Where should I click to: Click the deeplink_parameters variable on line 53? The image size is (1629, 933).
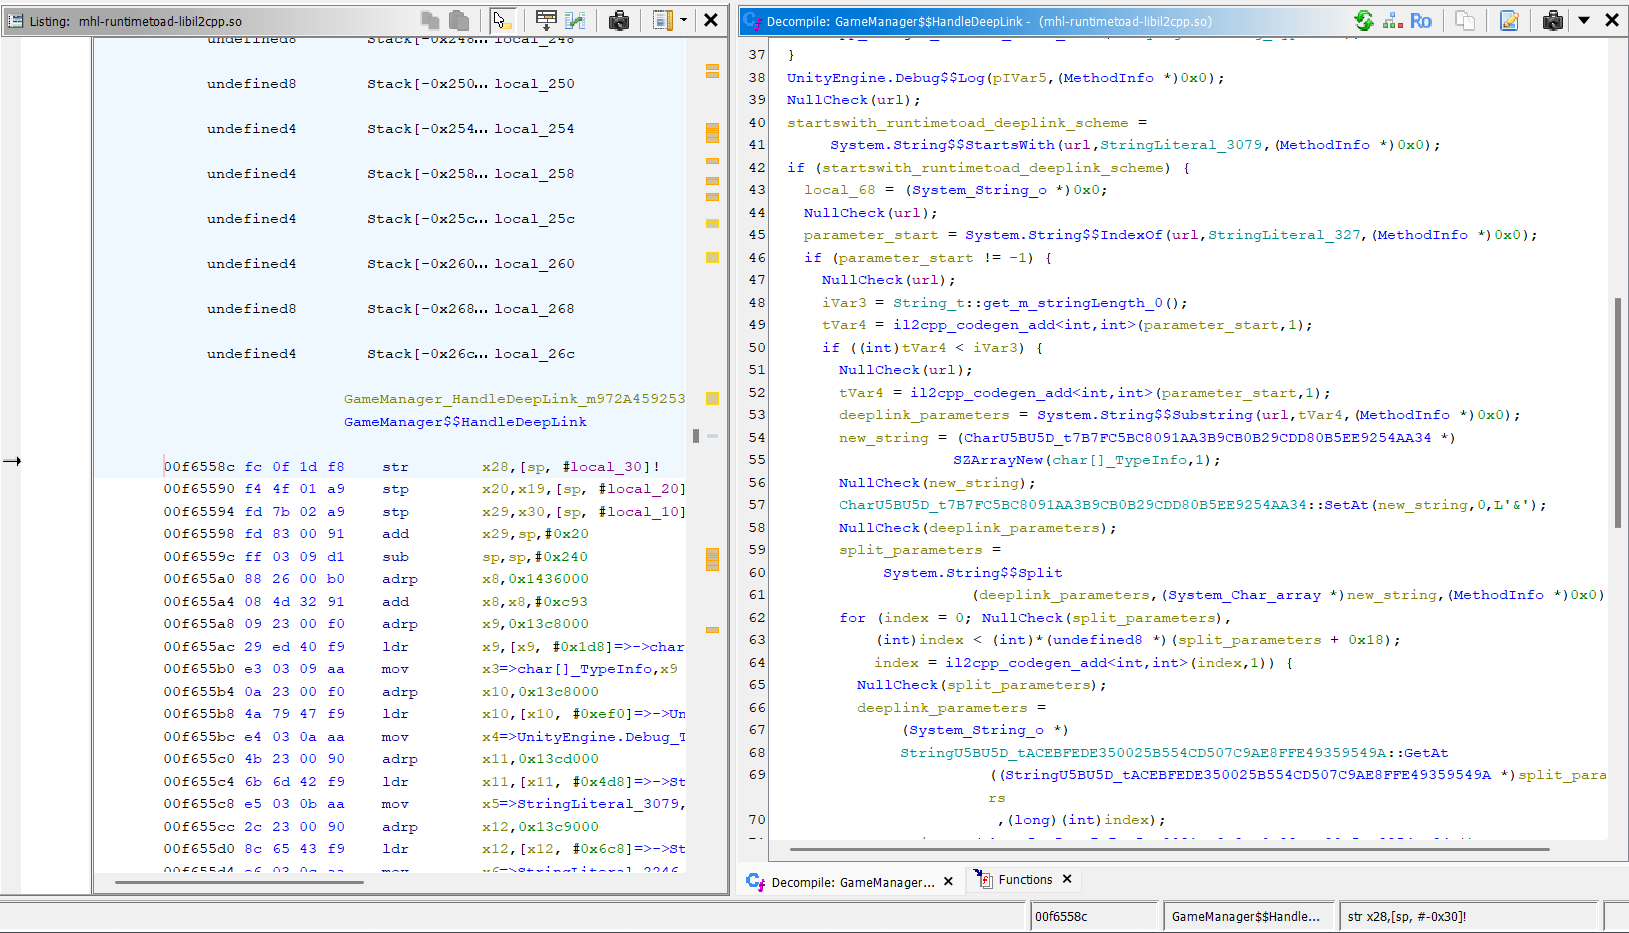point(924,415)
